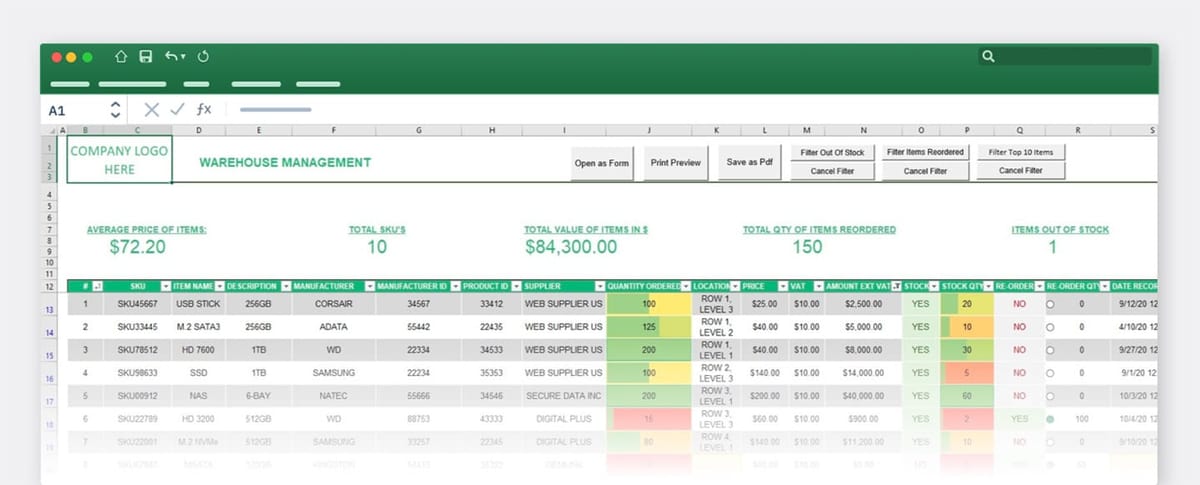1200x485 pixels.
Task: Click the Undo arrow icon
Action: coord(171,57)
